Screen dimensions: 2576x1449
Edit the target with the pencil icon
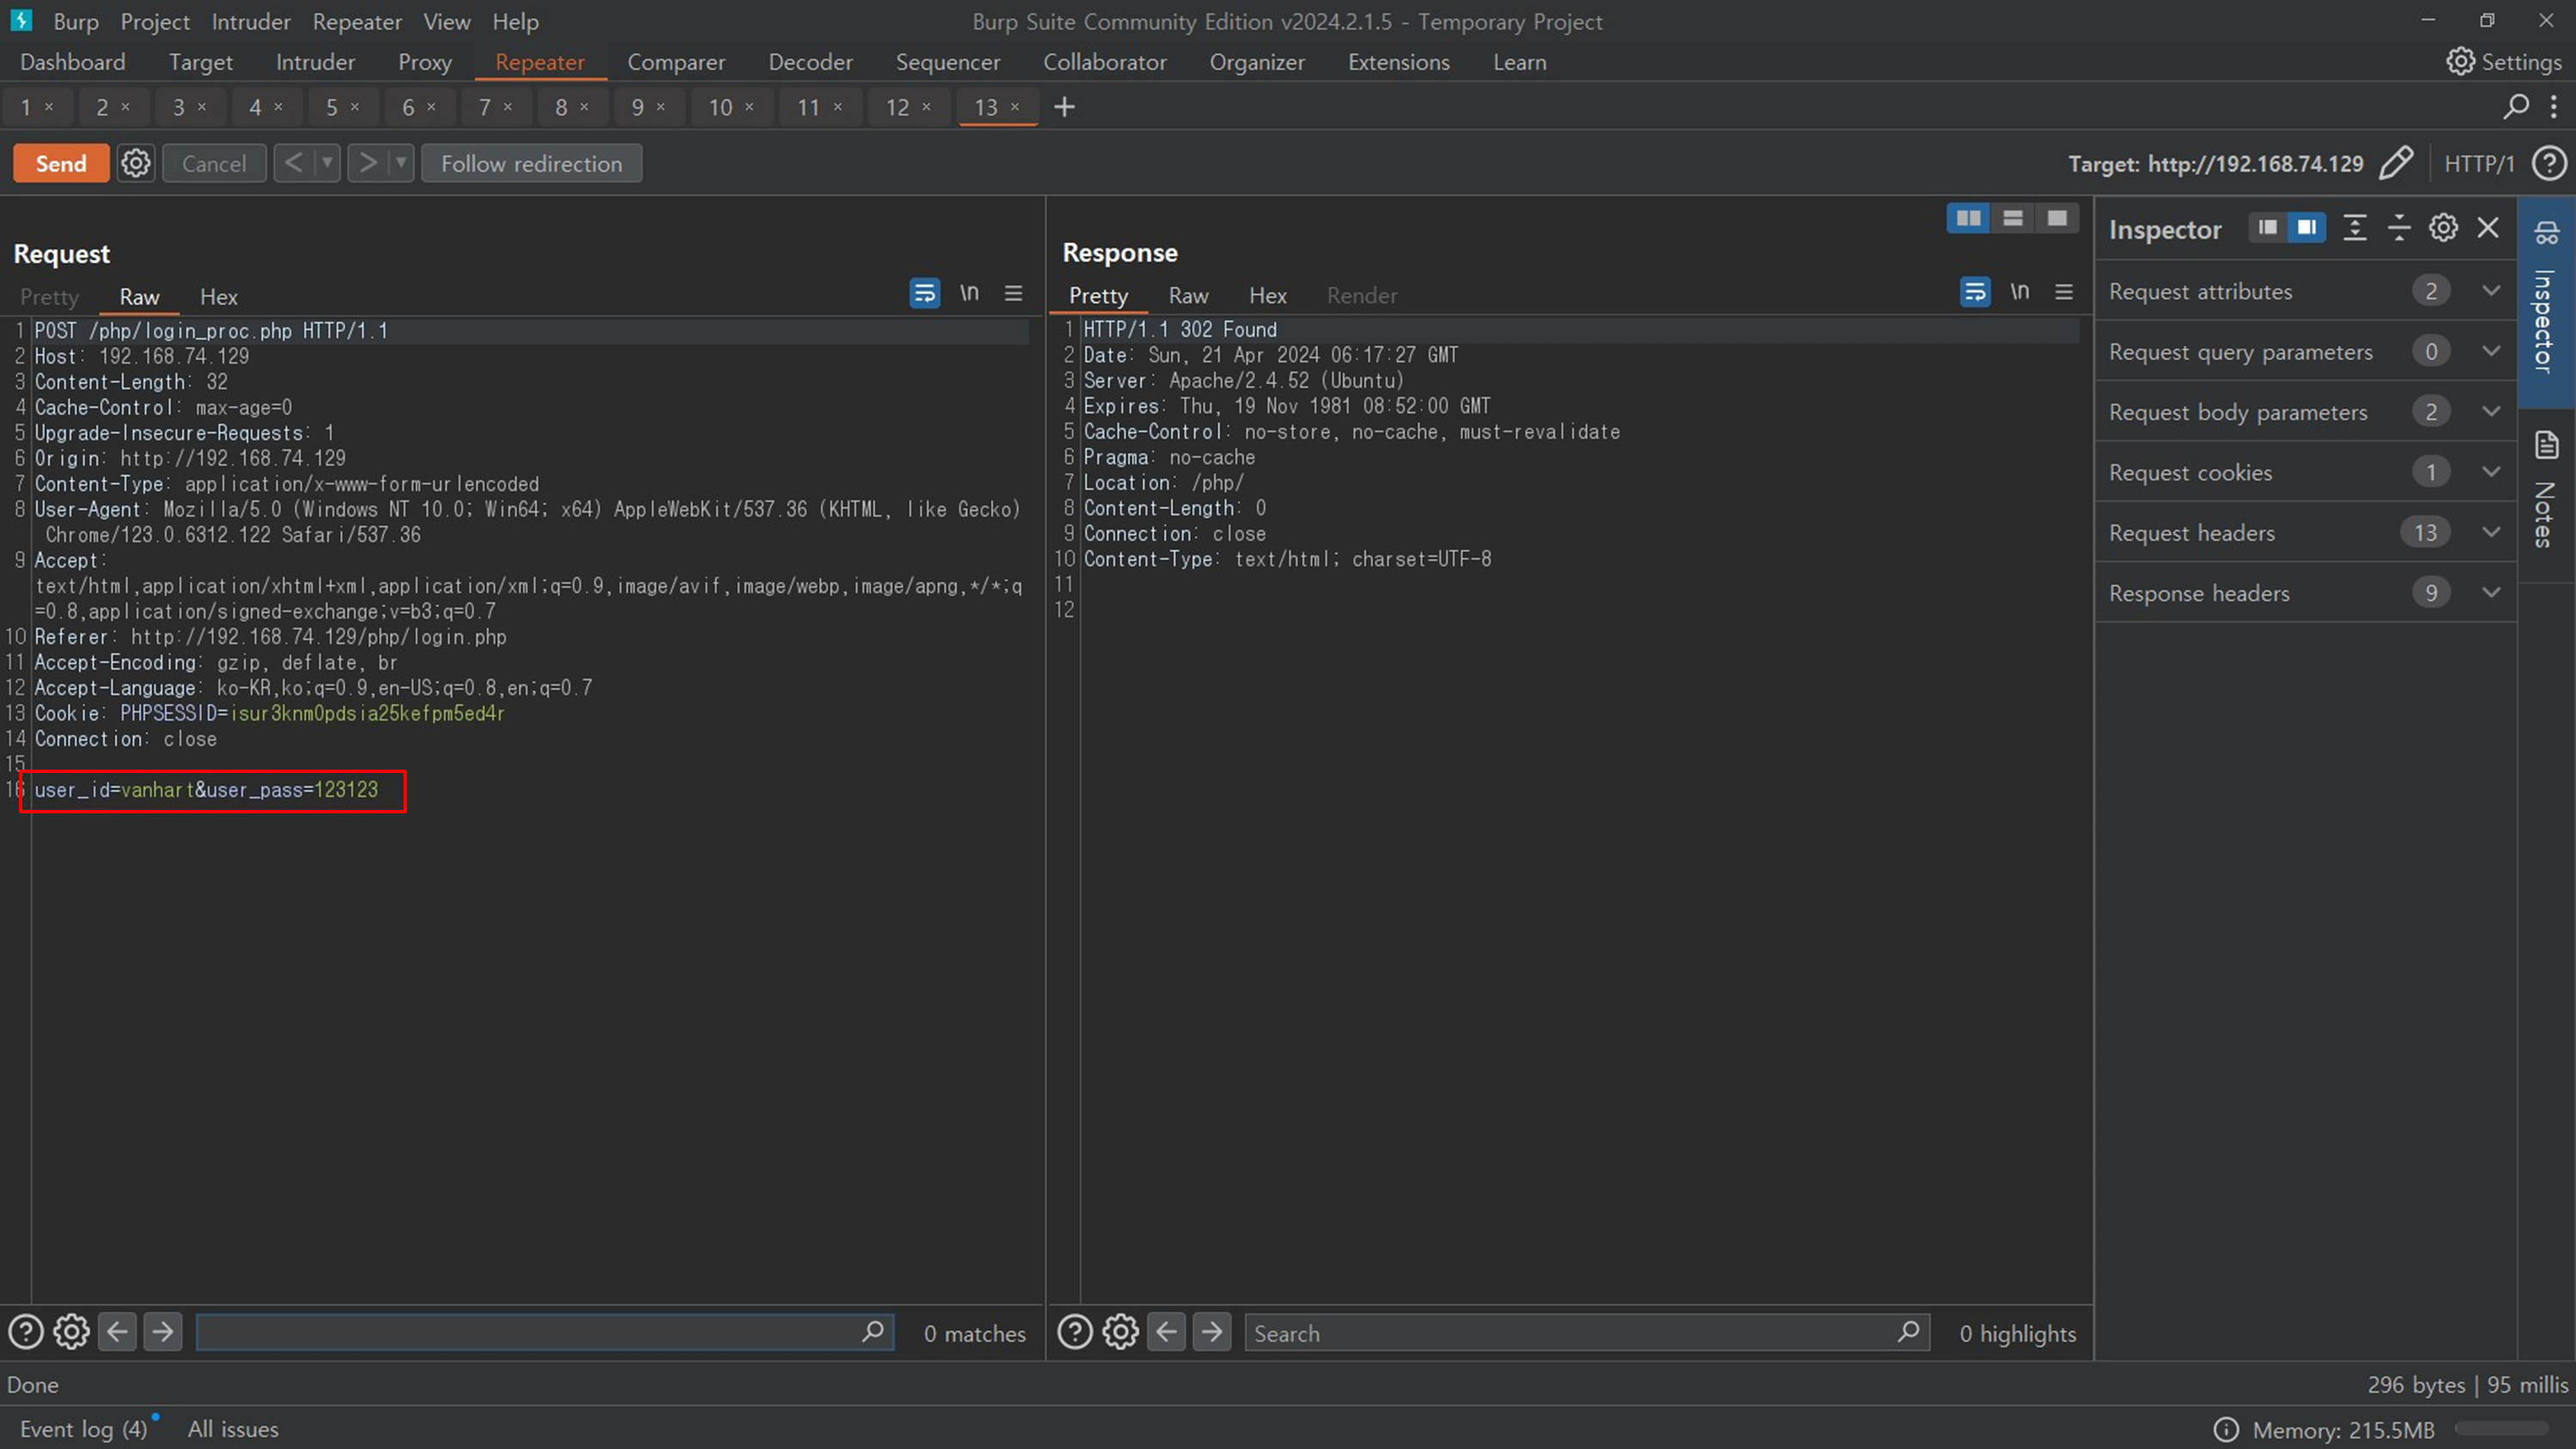[x=2396, y=163]
